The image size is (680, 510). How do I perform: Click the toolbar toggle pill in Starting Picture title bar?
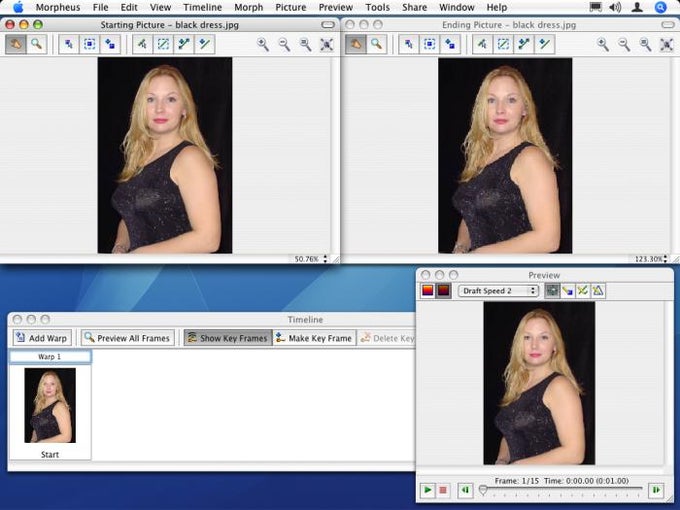coord(328,25)
